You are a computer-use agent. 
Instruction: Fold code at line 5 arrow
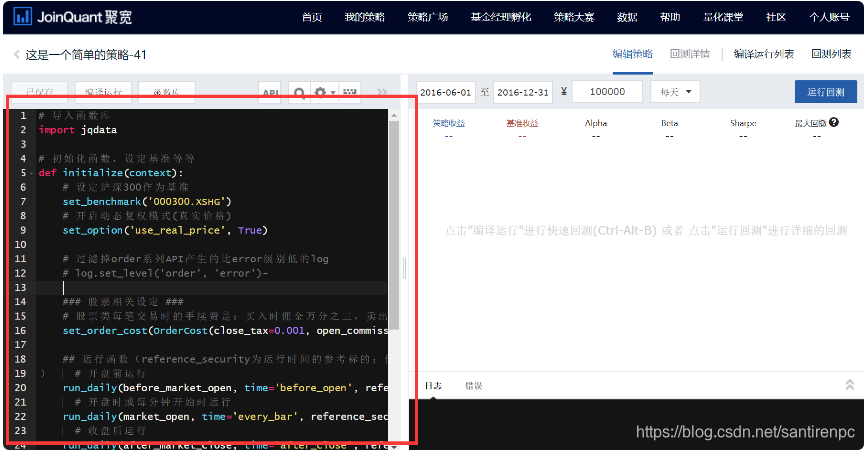[31, 173]
